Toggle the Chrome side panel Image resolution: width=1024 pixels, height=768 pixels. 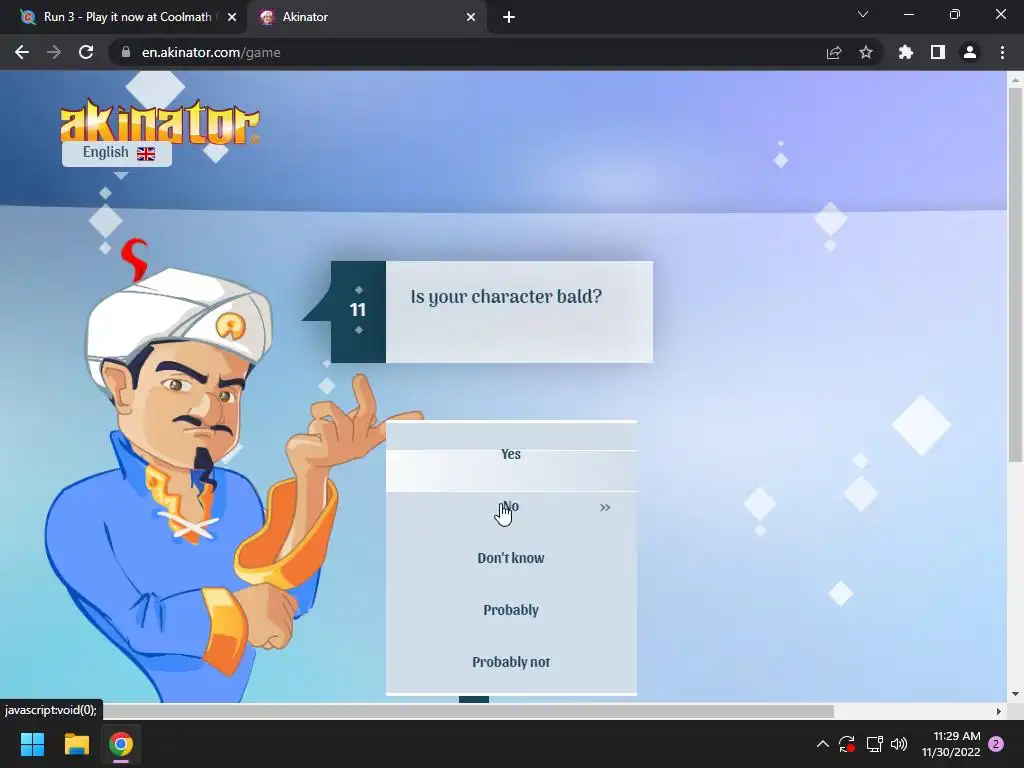click(x=938, y=52)
